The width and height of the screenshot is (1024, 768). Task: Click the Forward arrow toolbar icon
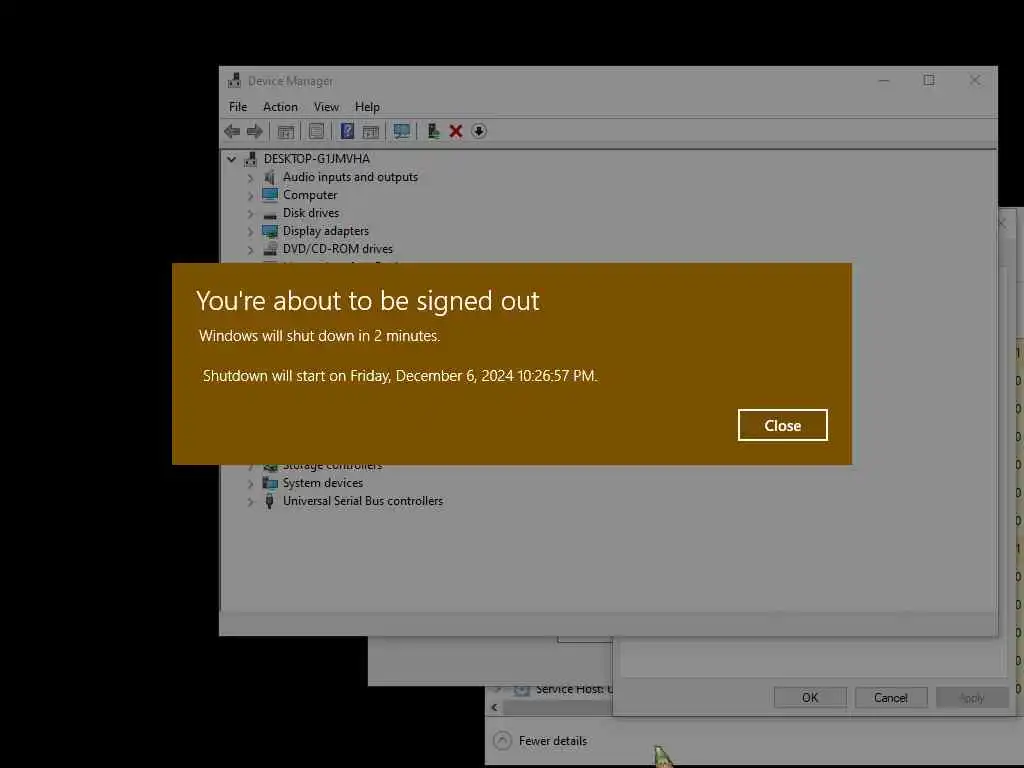[x=255, y=131]
